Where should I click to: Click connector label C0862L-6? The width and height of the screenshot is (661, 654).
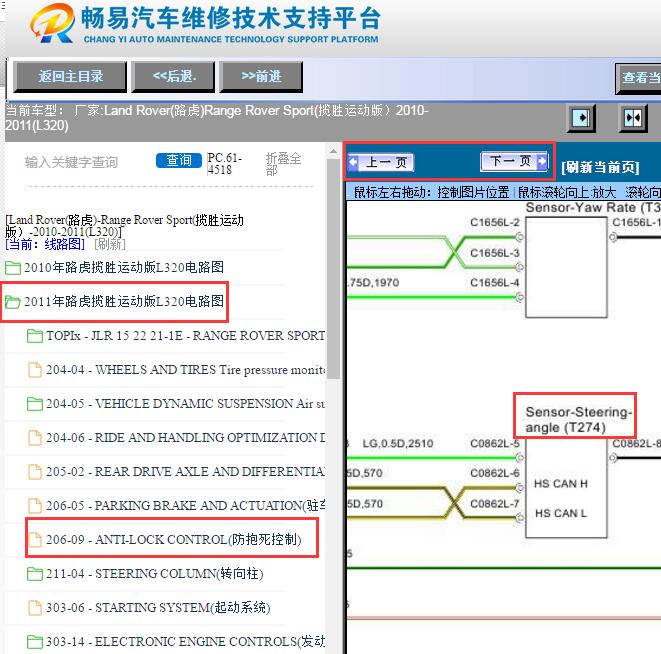(x=494, y=473)
